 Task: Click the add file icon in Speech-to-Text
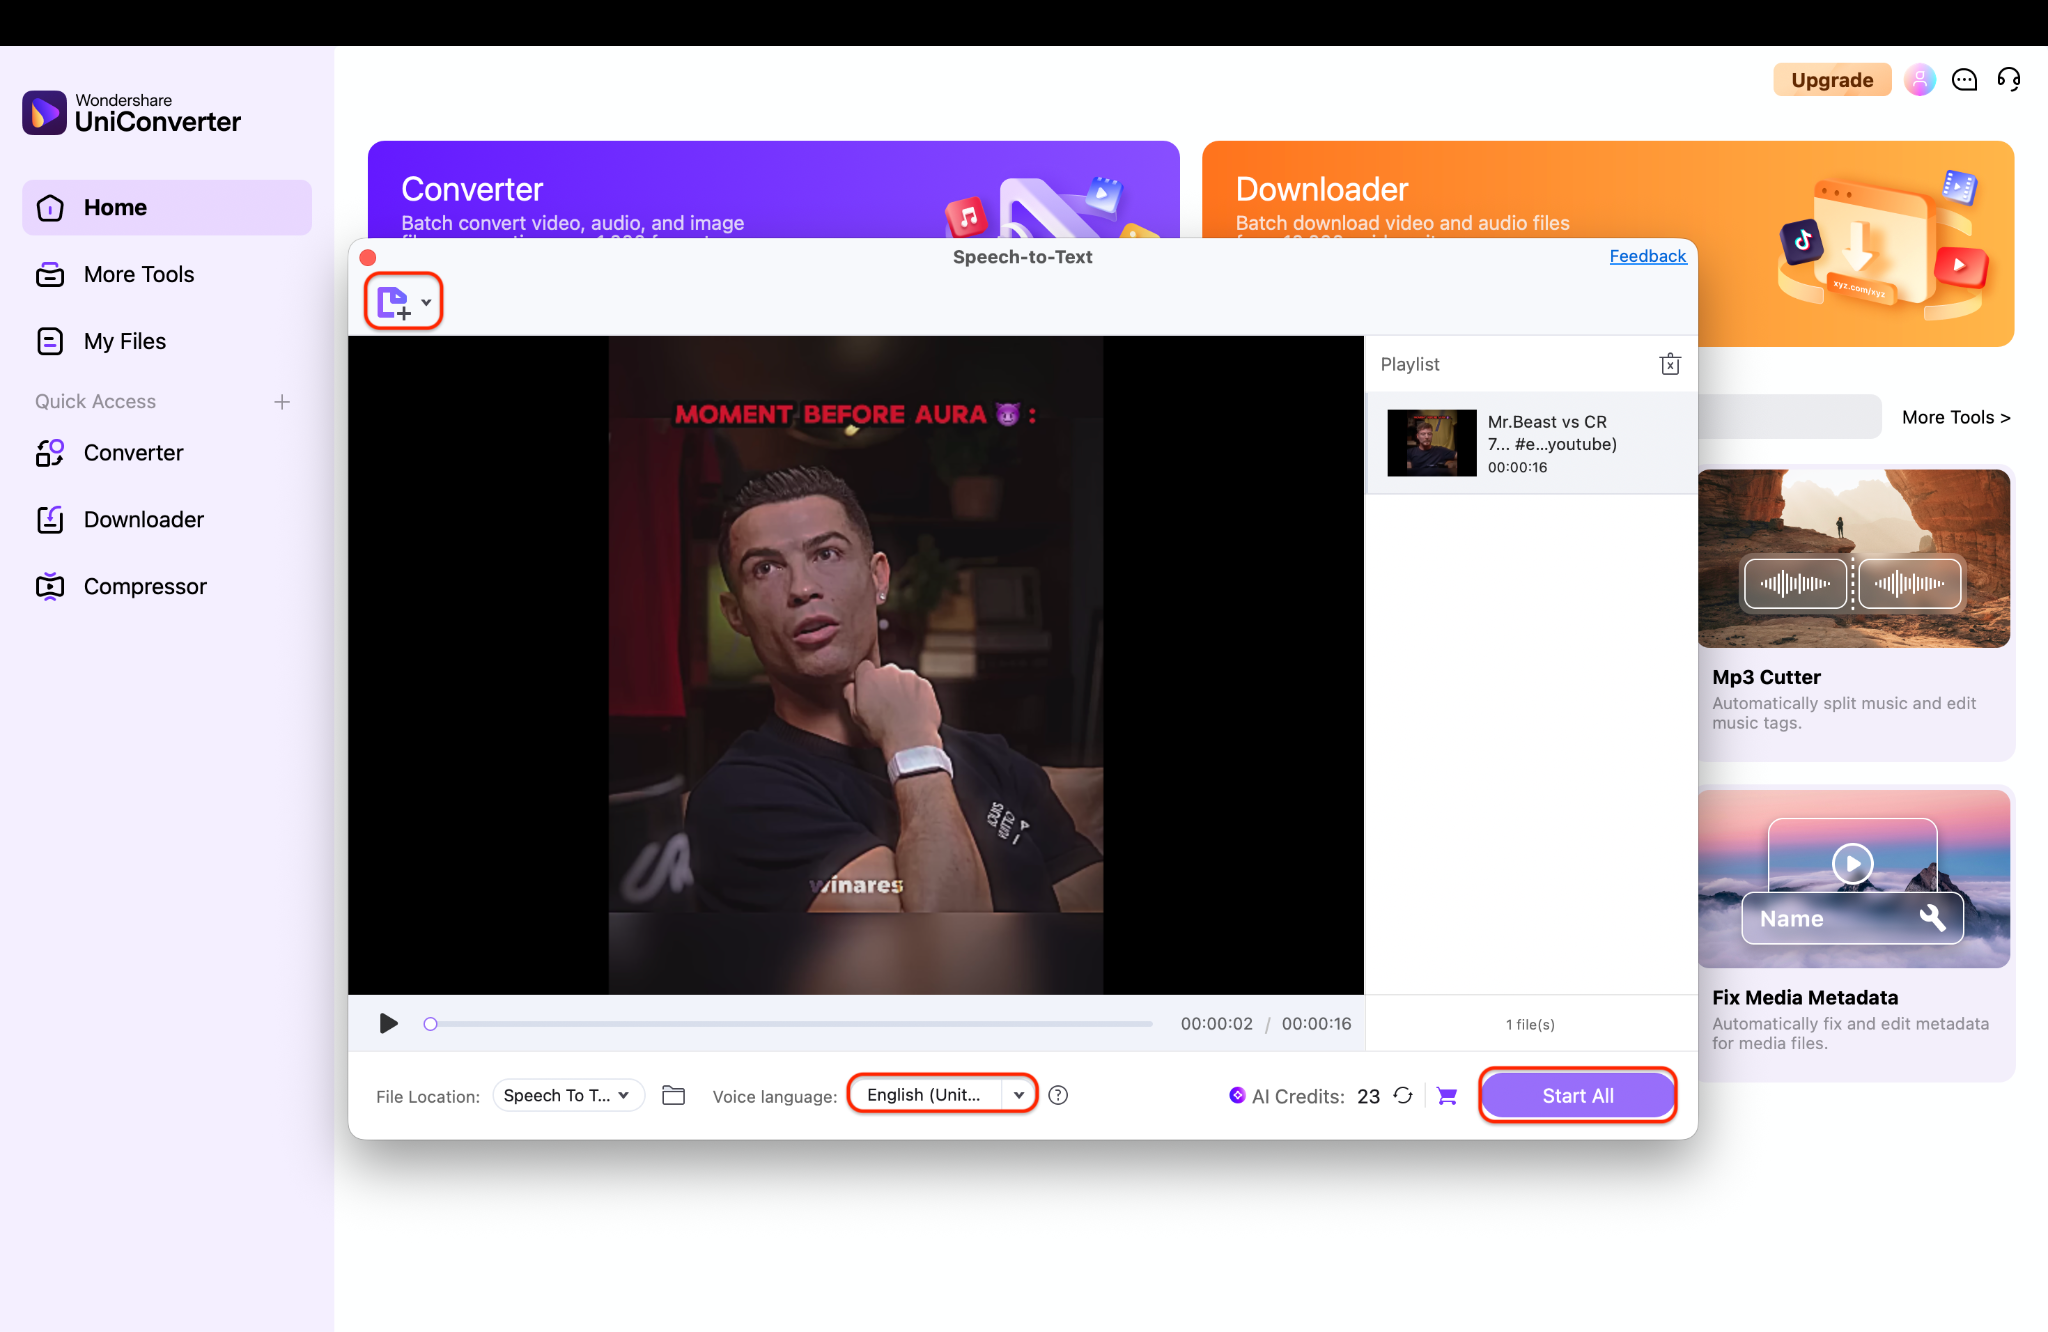point(393,301)
